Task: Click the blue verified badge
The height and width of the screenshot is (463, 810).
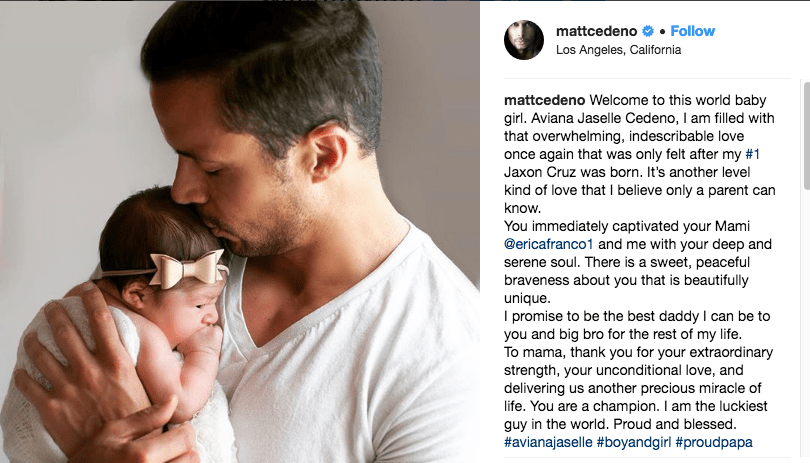Action: tap(648, 32)
